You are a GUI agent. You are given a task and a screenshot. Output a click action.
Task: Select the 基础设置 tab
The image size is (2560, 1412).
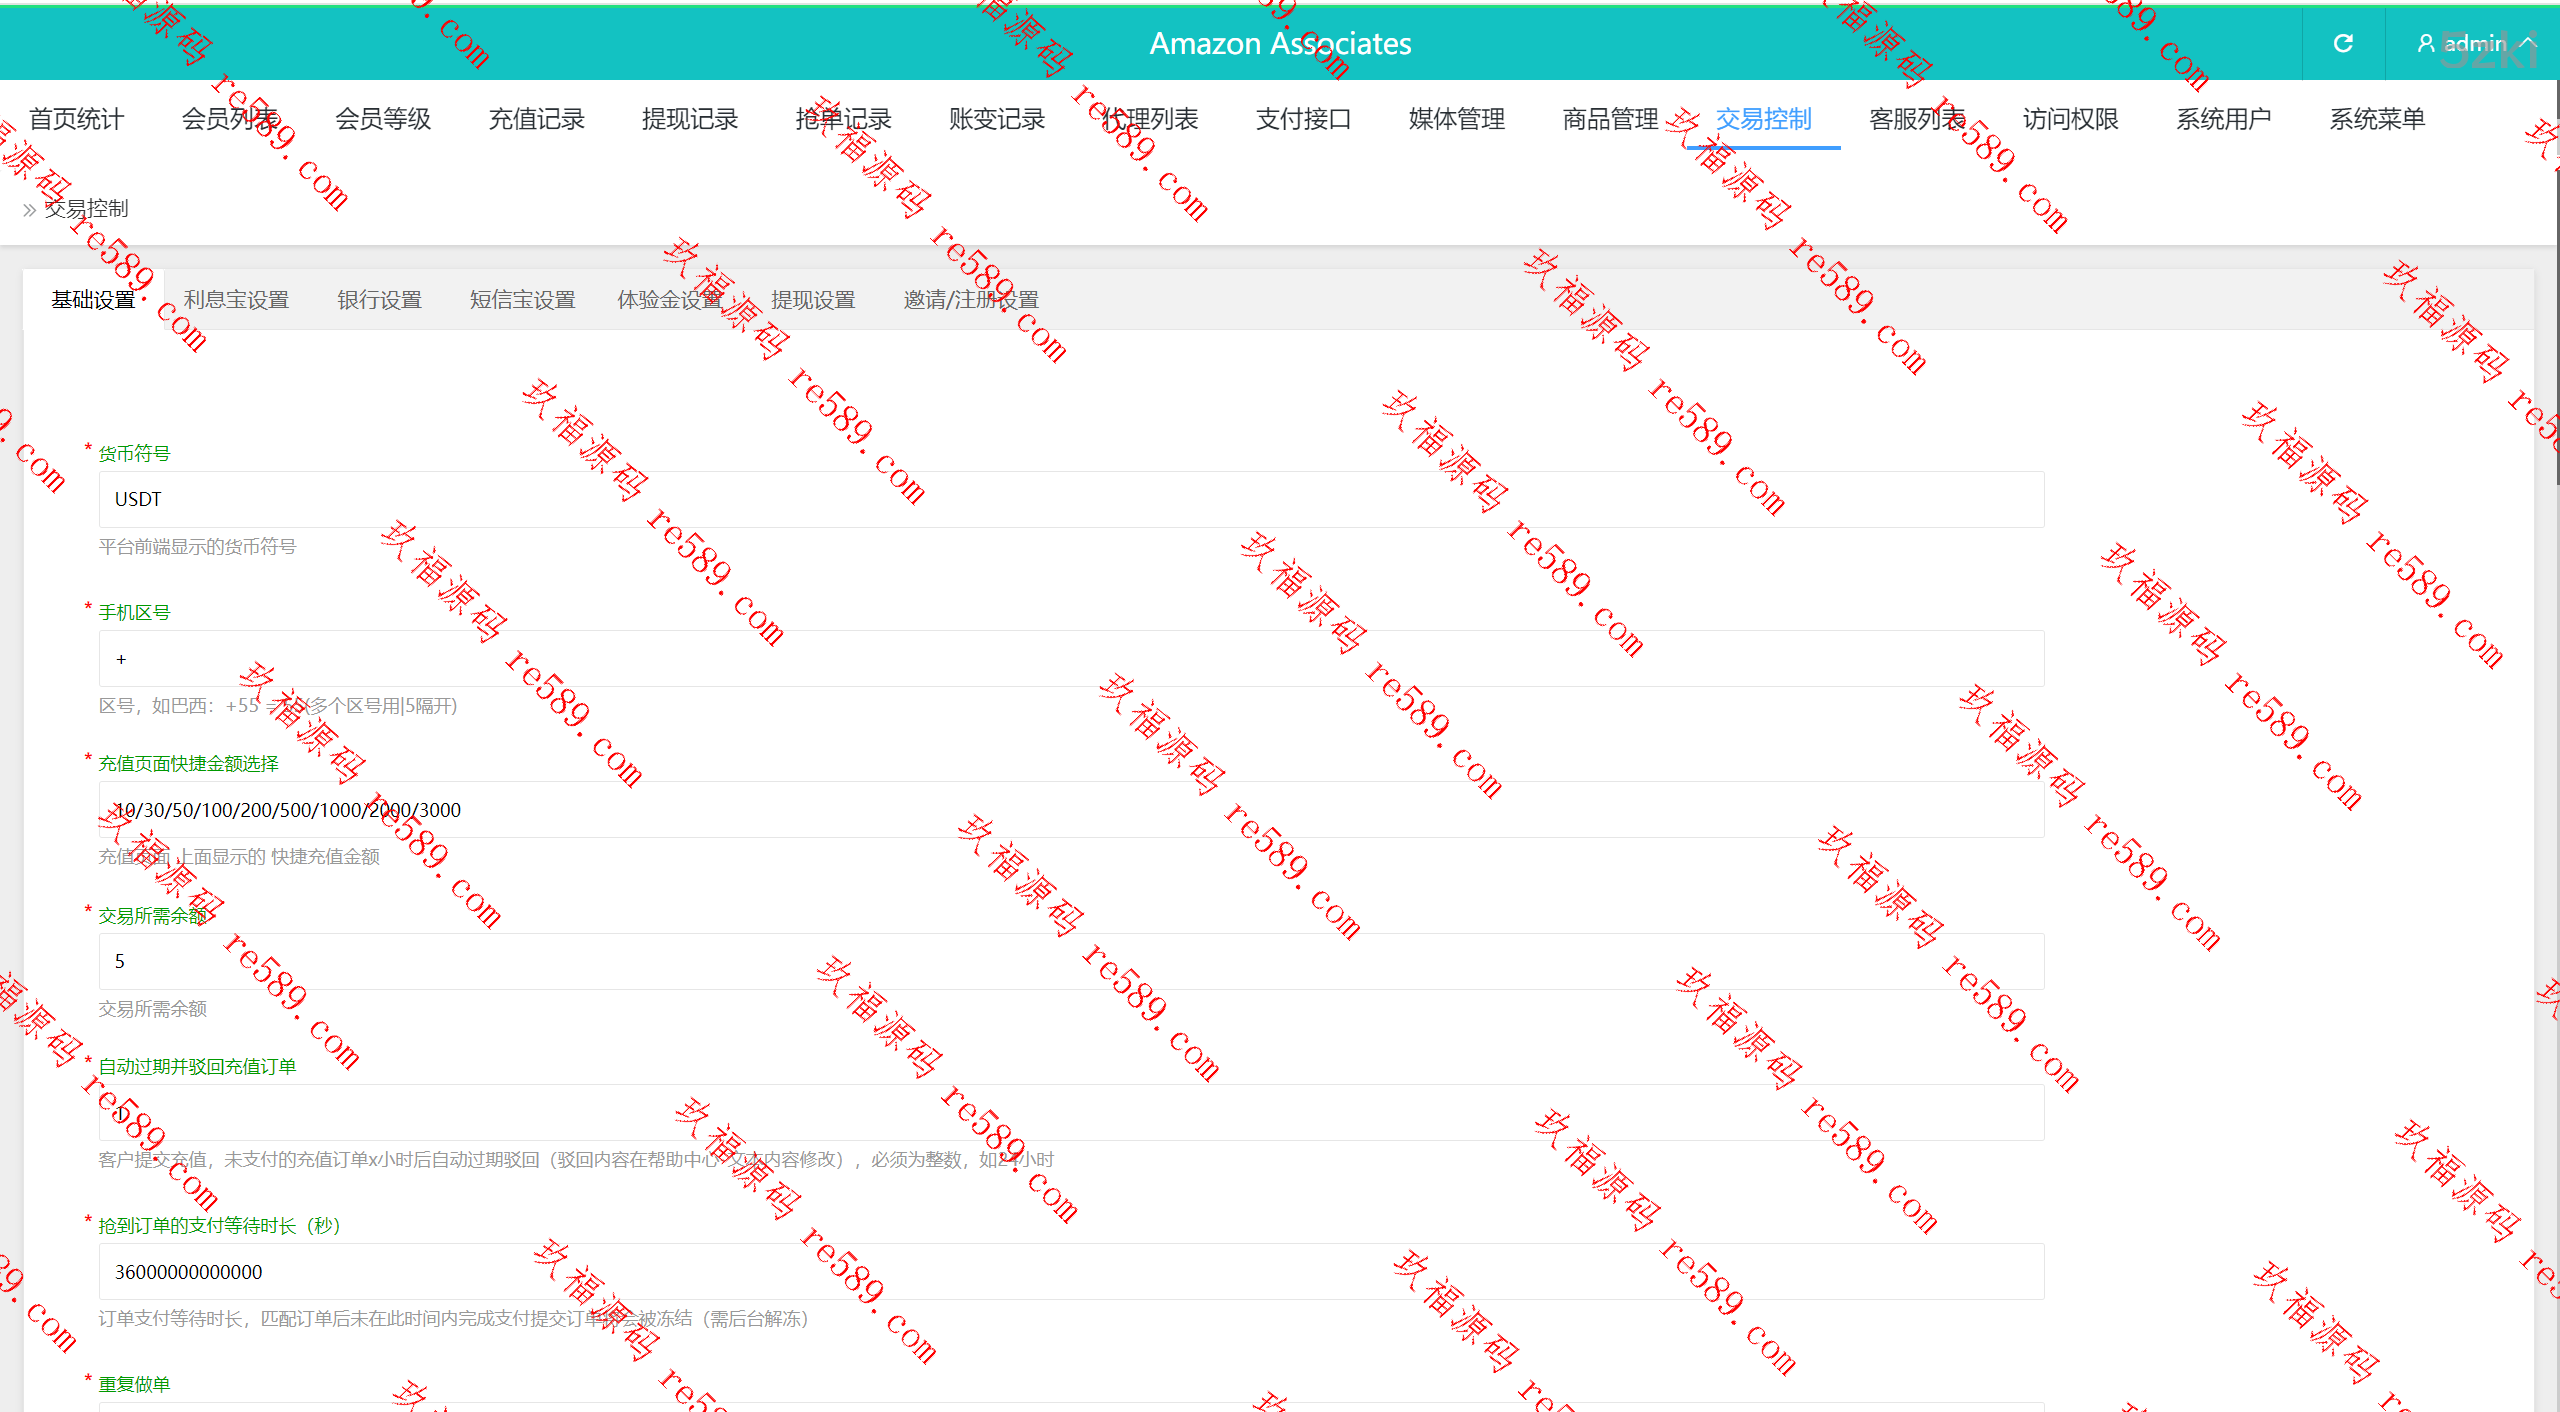[x=93, y=300]
